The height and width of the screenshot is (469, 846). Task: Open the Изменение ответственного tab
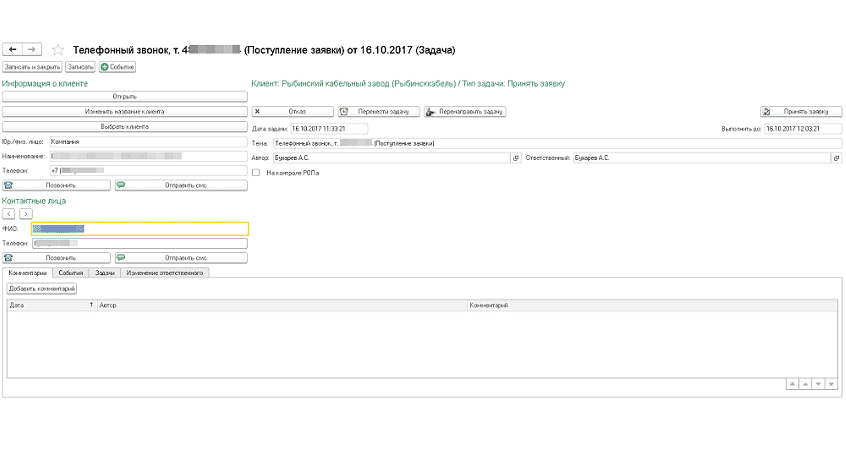pos(165,273)
